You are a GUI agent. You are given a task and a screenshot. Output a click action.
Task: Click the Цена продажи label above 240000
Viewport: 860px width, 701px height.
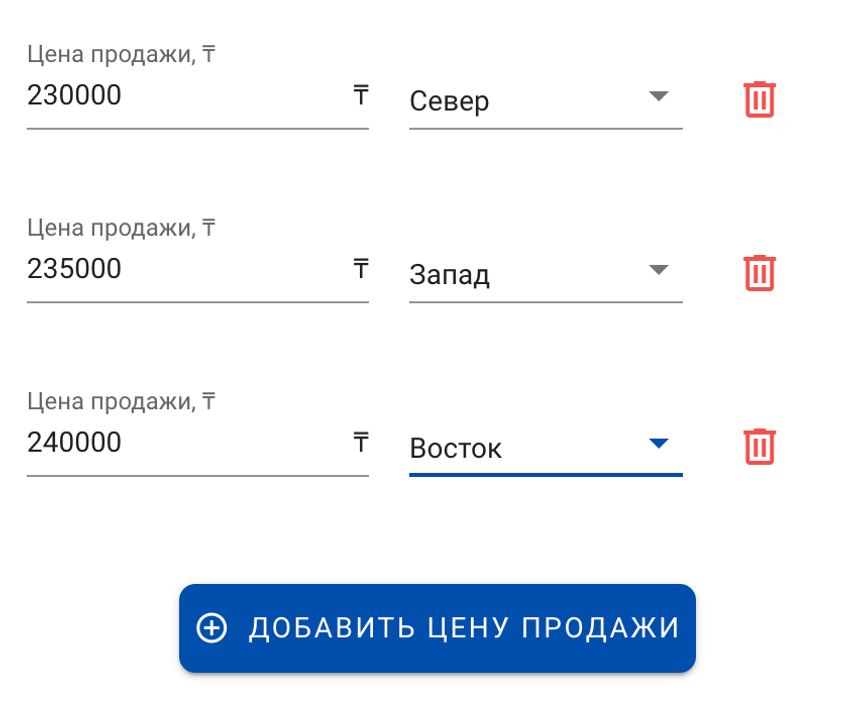pos(122,402)
